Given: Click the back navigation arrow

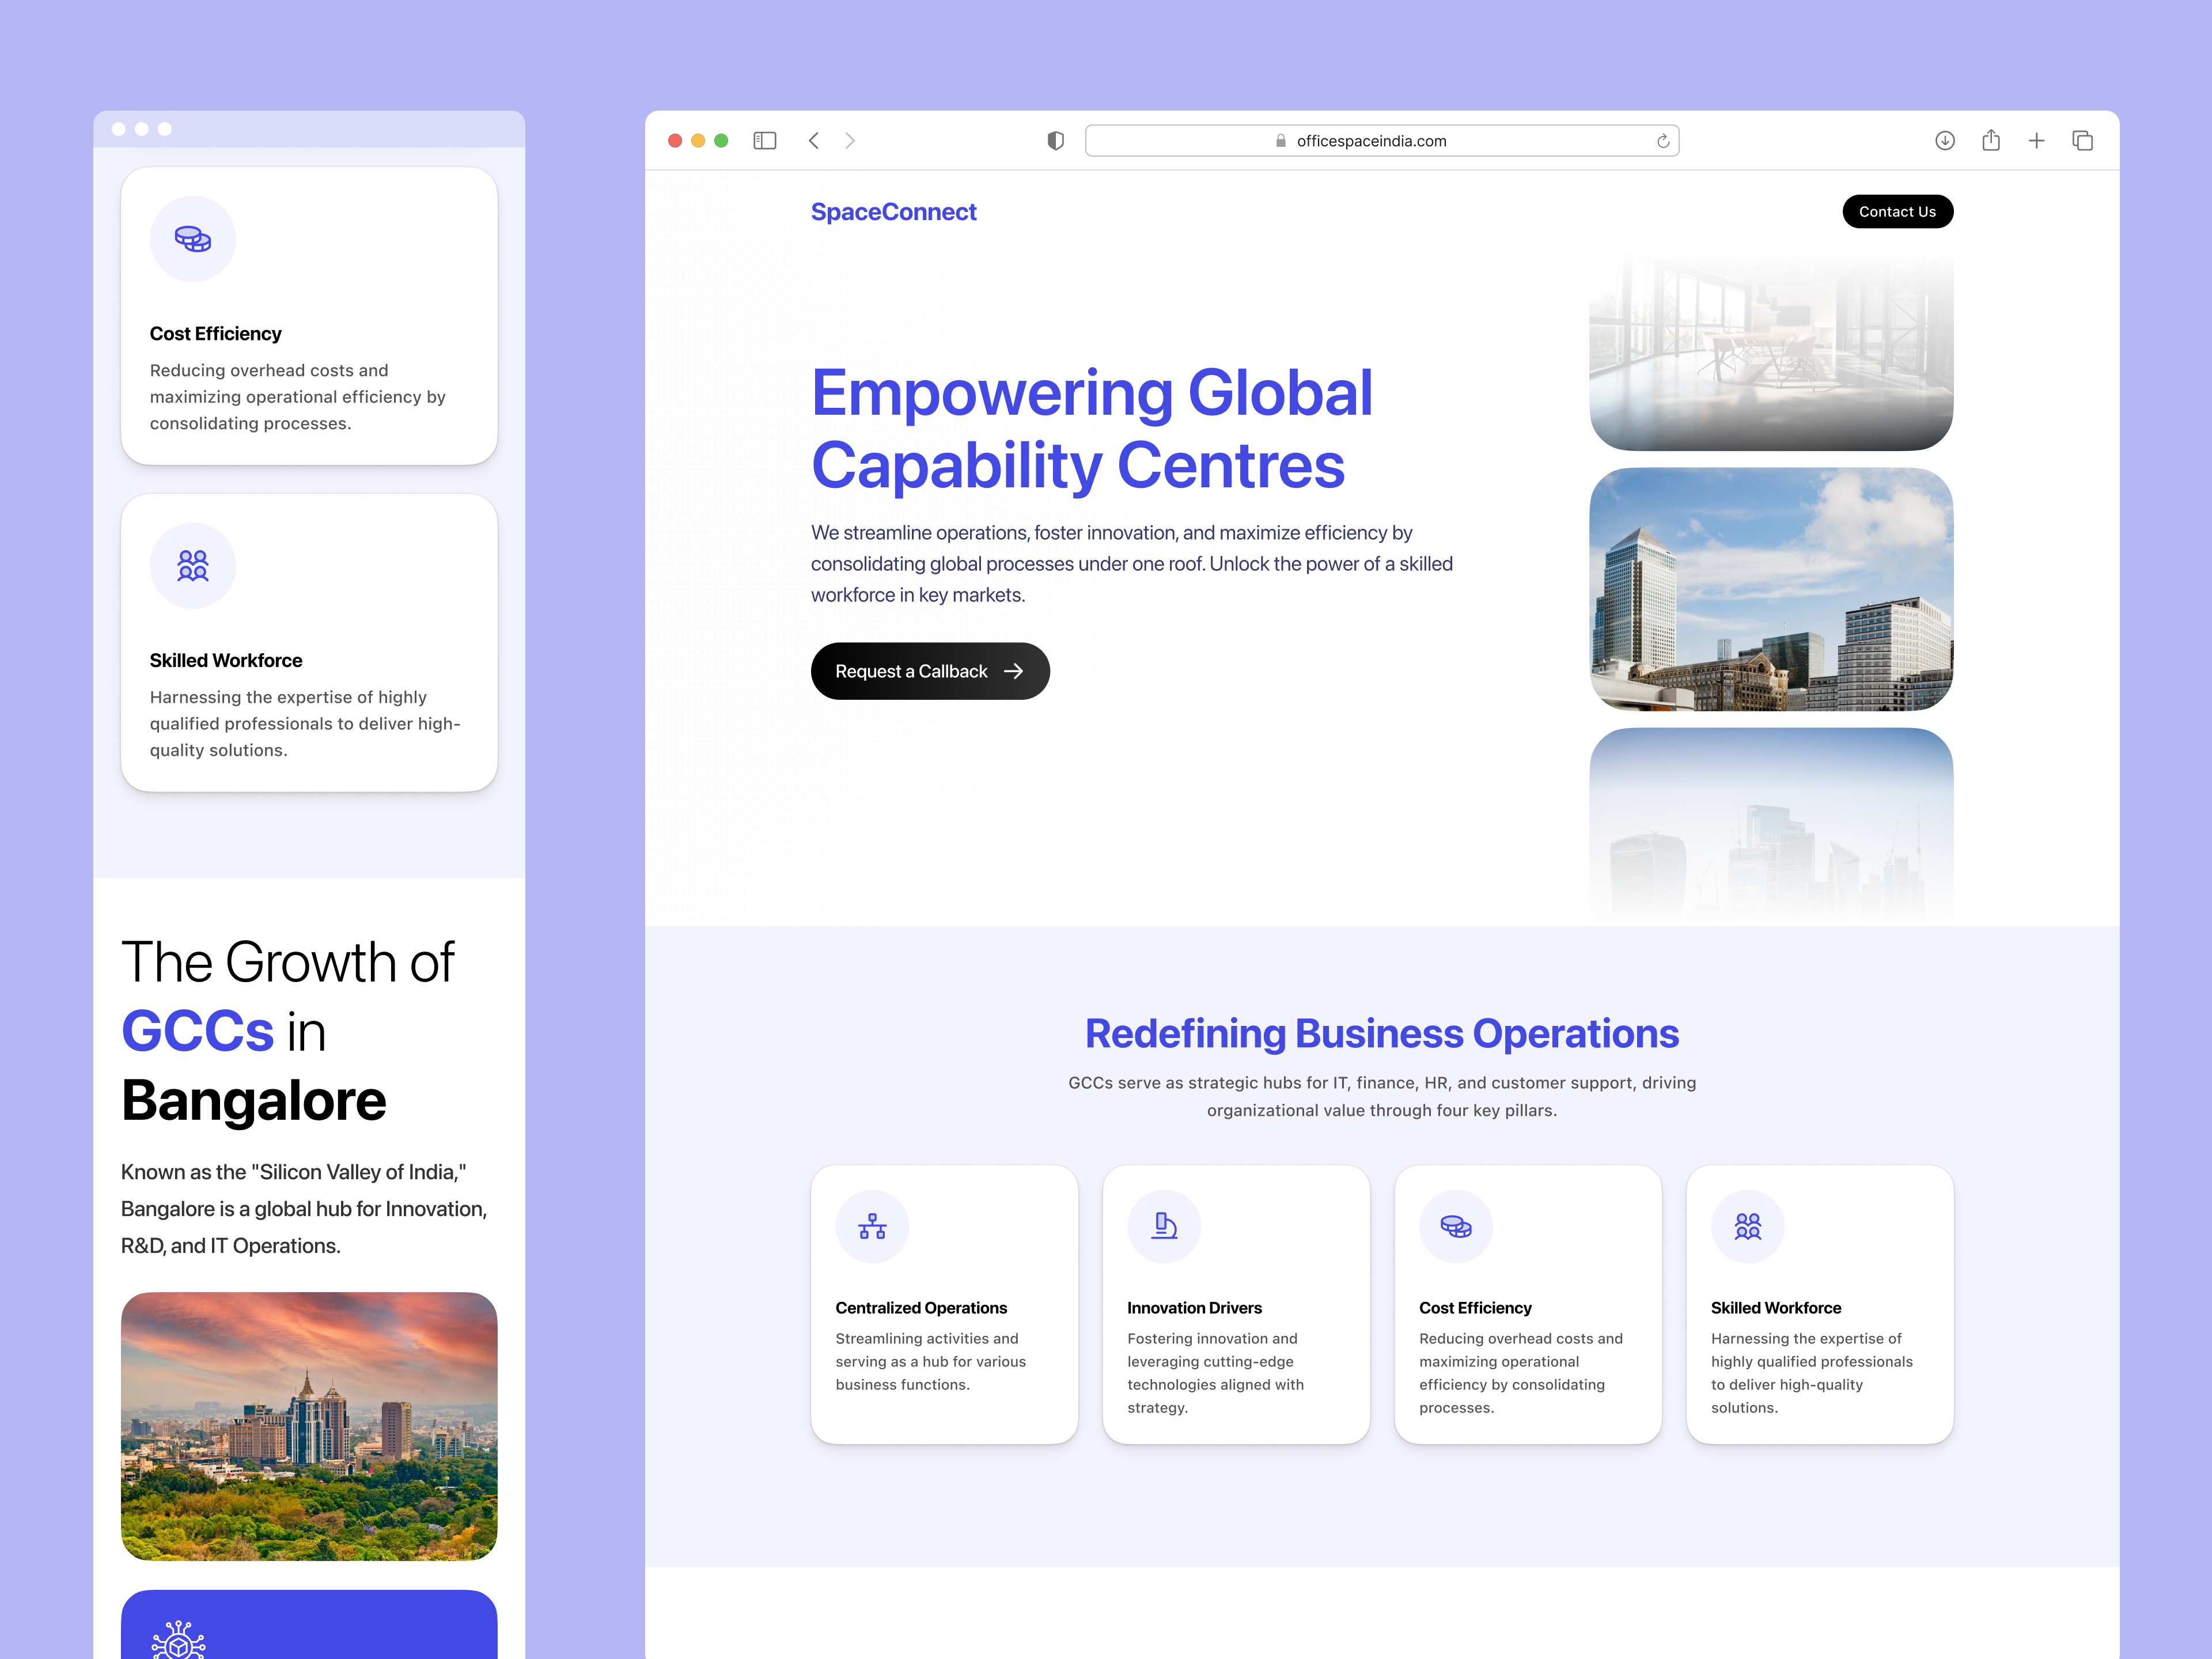Looking at the screenshot, I should 813,140.
